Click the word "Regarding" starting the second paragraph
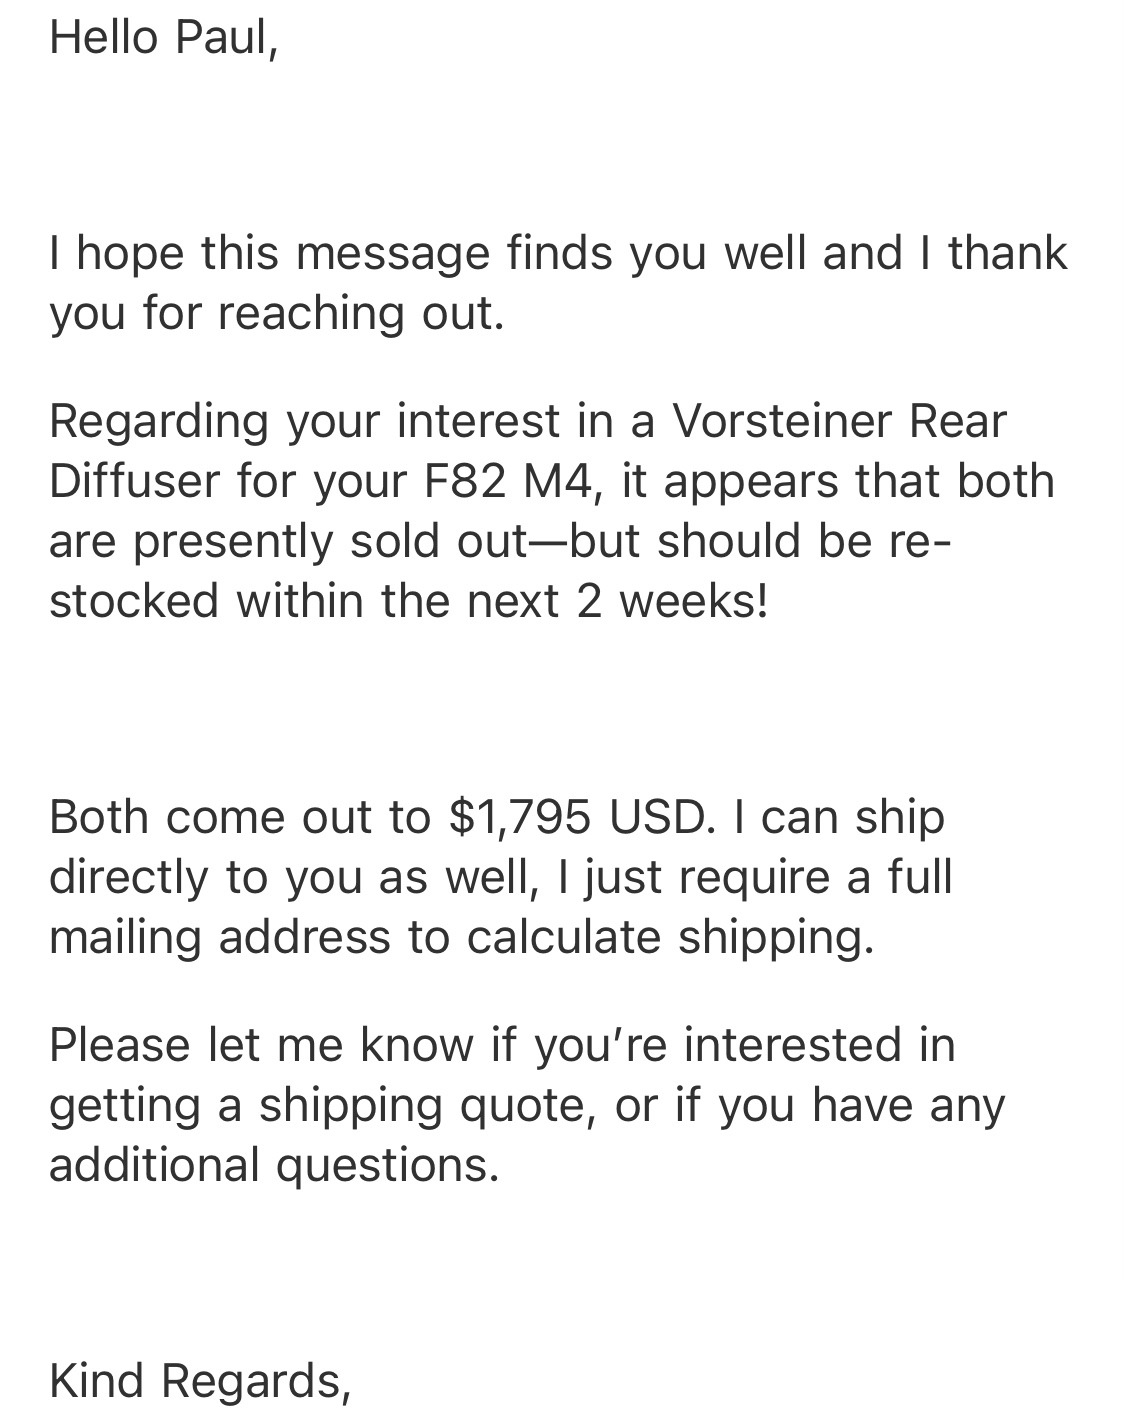The image size is (1125, 1428). (x=159, y=421)
